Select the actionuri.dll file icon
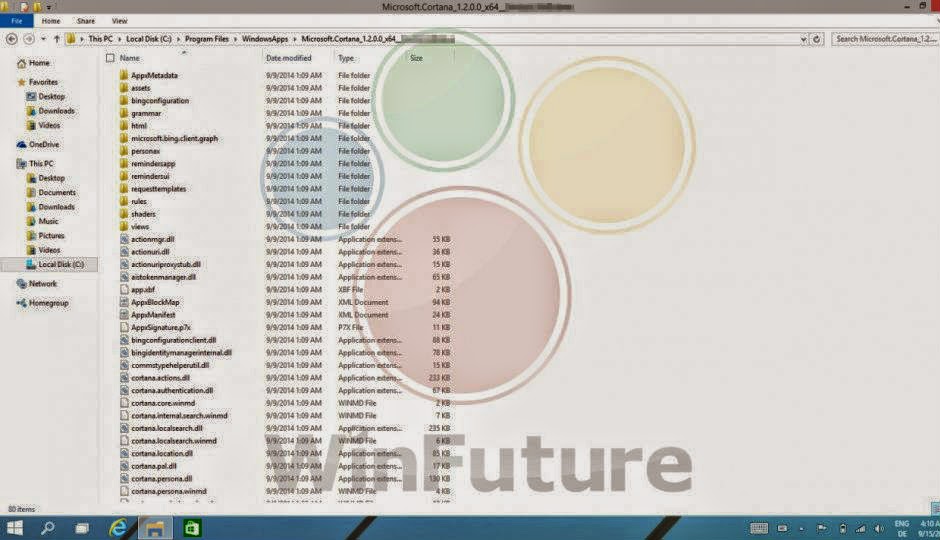 click(x=124, y=251)
